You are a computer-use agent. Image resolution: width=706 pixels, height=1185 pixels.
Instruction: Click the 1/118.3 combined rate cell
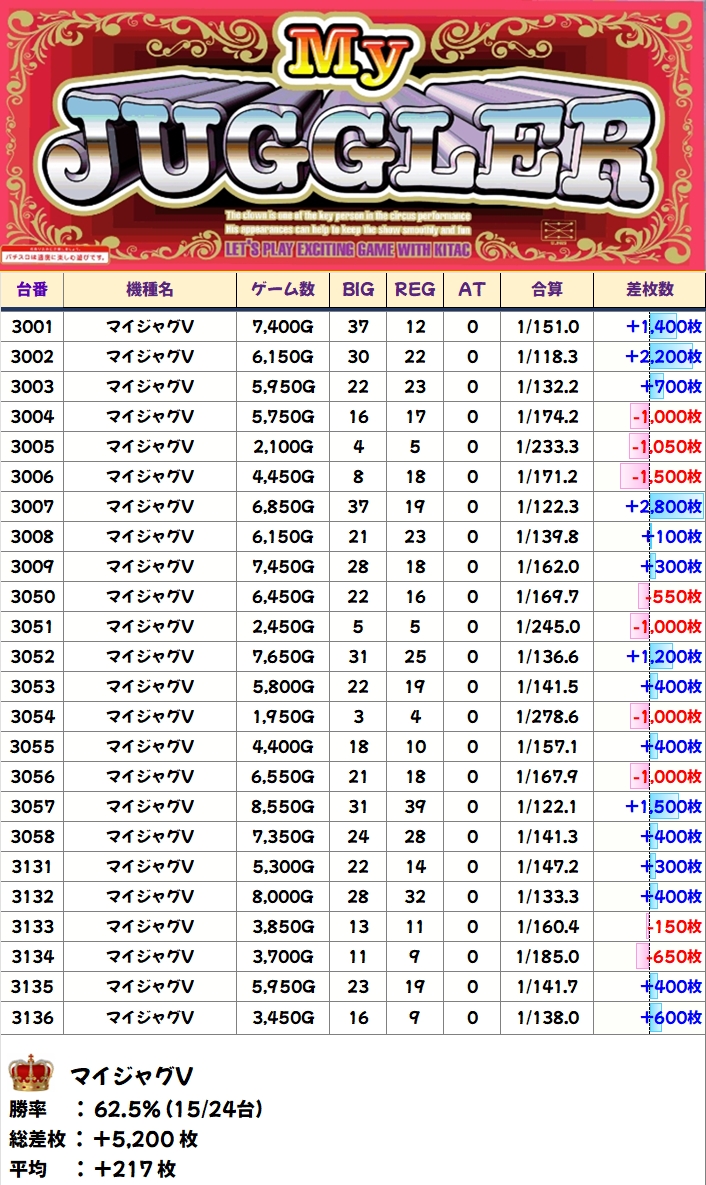[x=547, y=357]
